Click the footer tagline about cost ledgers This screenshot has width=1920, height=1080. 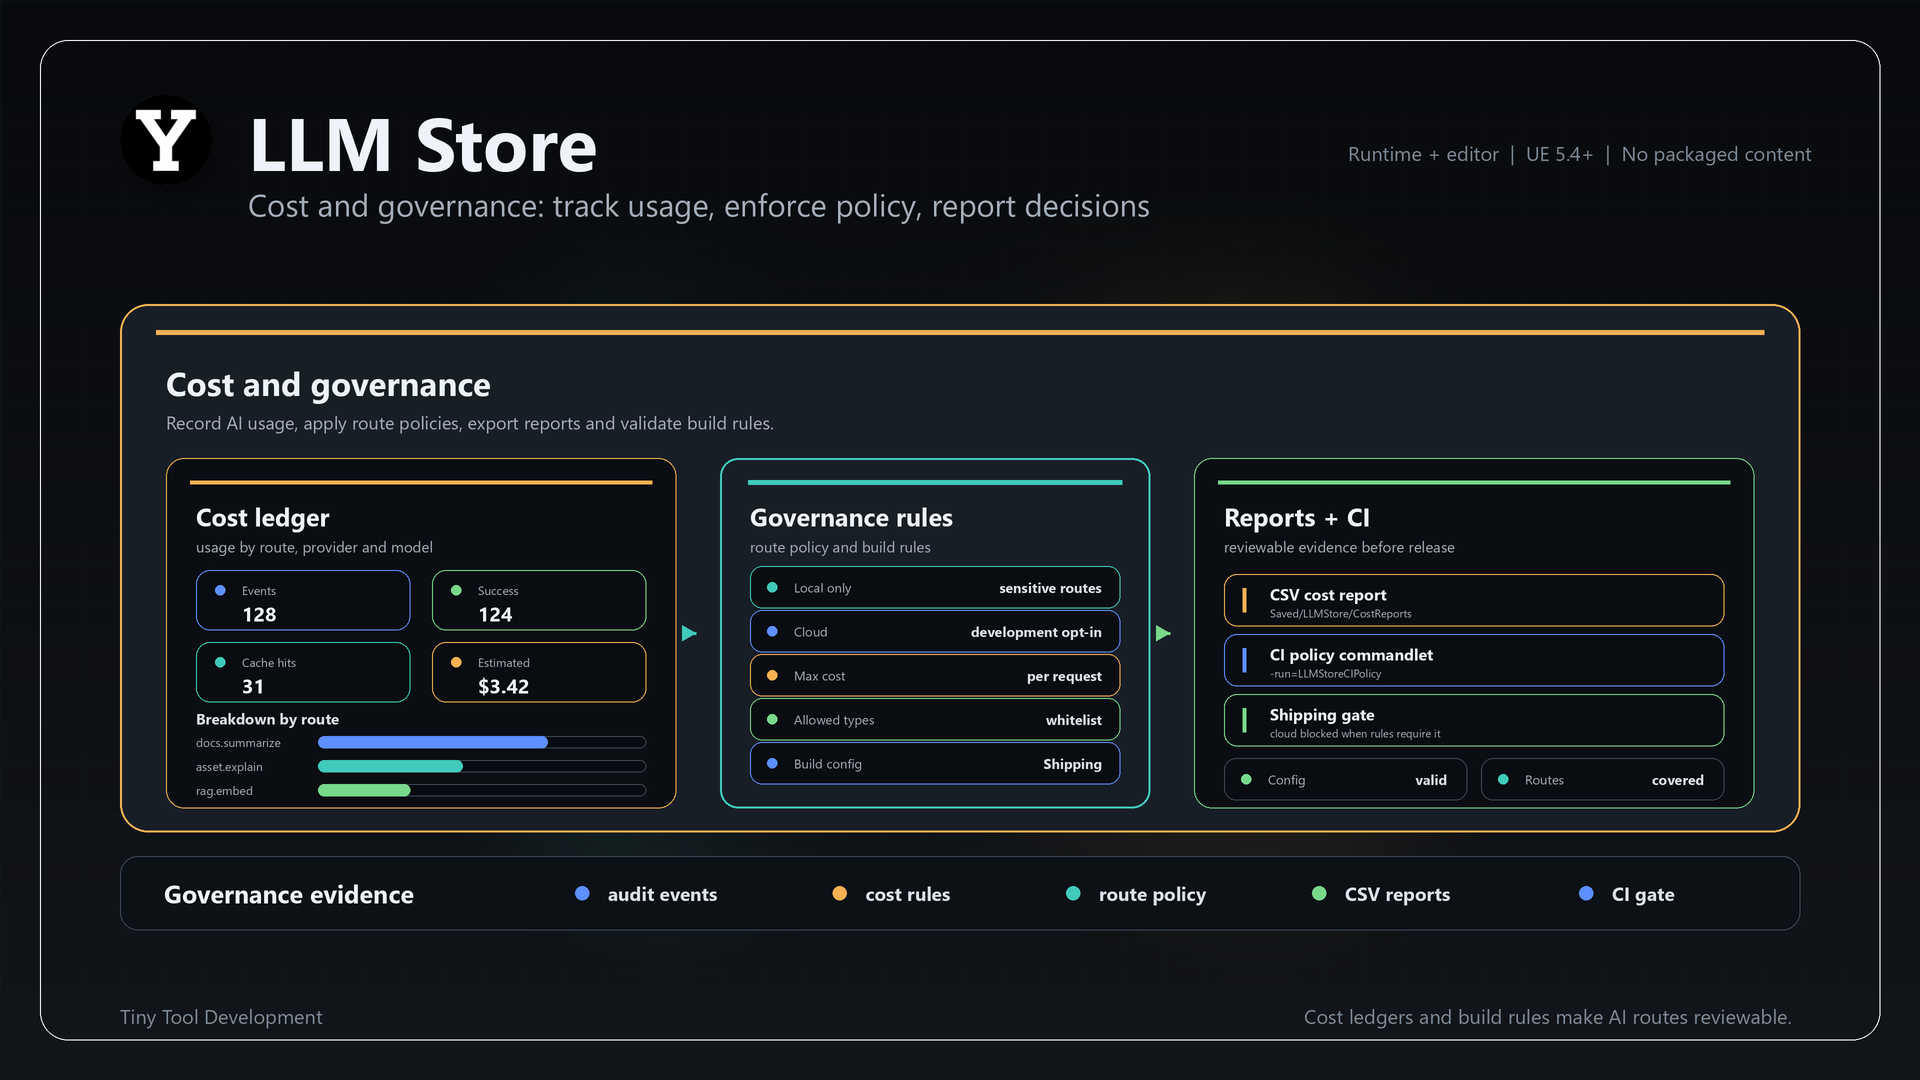pos(1547,1017)
